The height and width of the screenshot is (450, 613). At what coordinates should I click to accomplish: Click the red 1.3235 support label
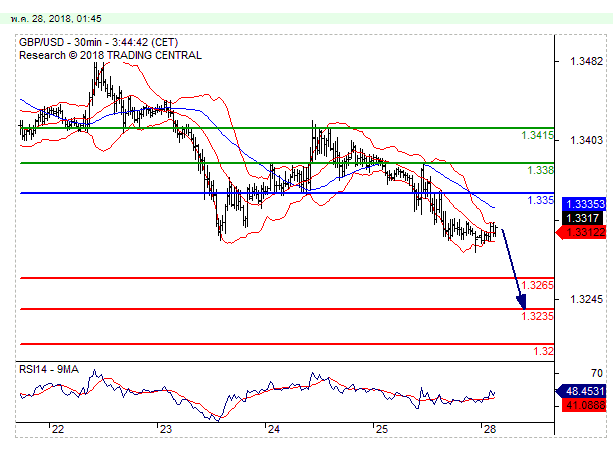click(x=538, y=316)
